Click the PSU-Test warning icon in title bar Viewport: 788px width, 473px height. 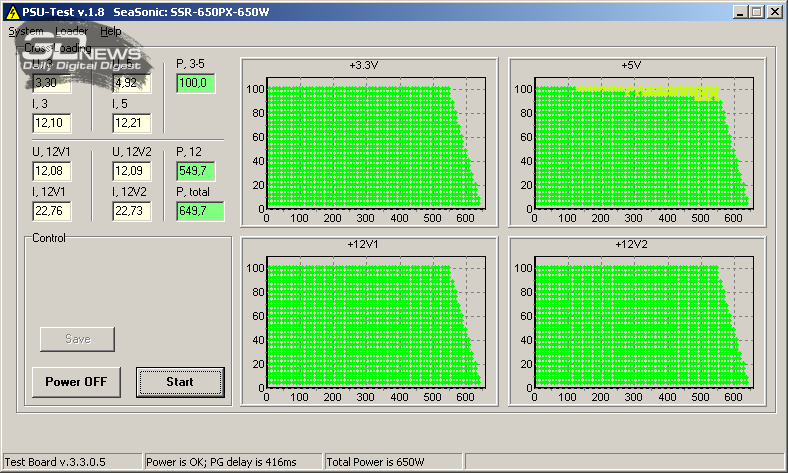[12, 12]
